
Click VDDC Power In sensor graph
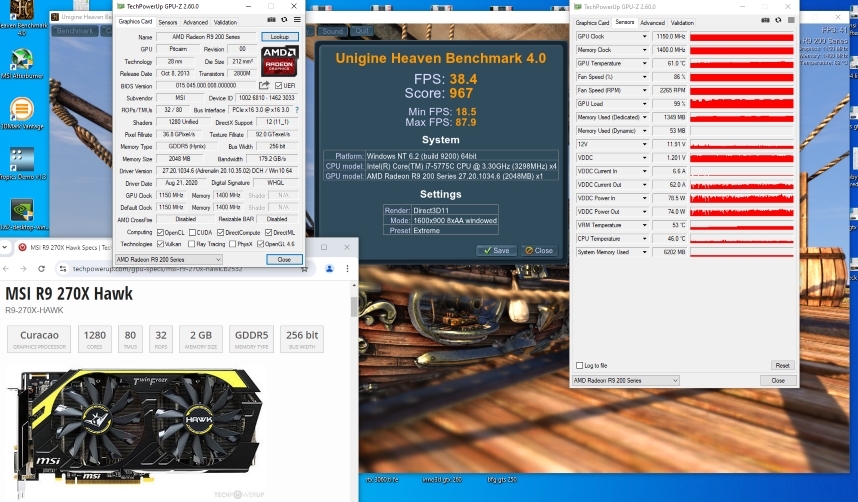pyautogui.click(x=741, y=198)
